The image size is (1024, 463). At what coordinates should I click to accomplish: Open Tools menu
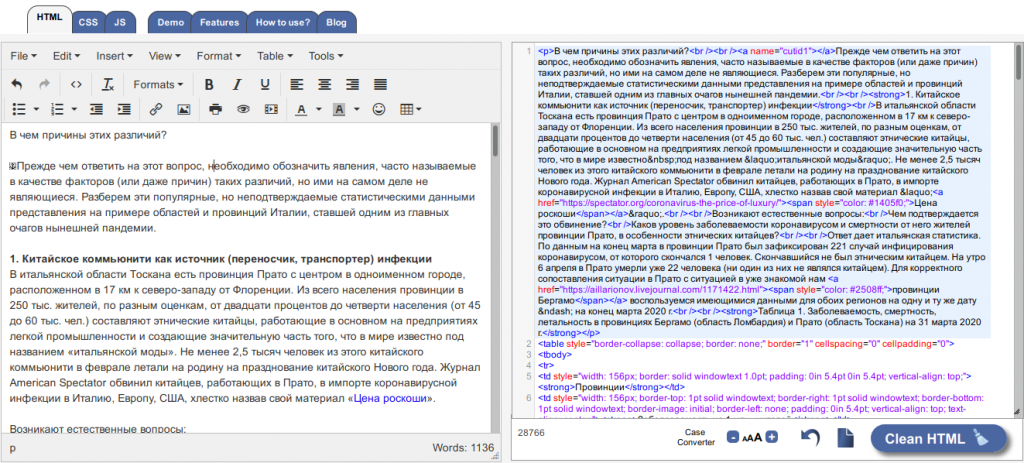[326, 56]
